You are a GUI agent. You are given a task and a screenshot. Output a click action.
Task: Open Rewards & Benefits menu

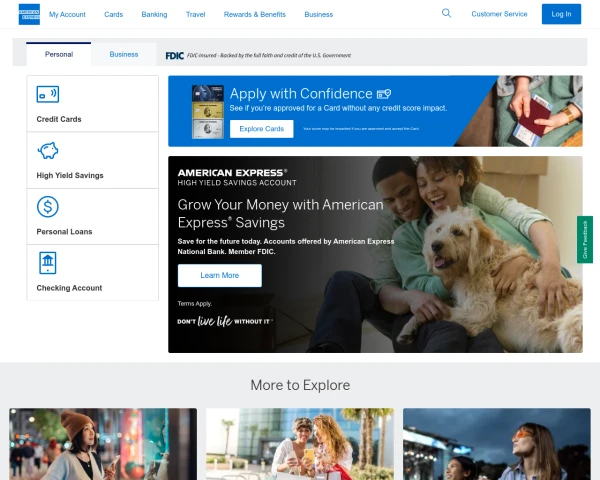[x=255, y=14]
